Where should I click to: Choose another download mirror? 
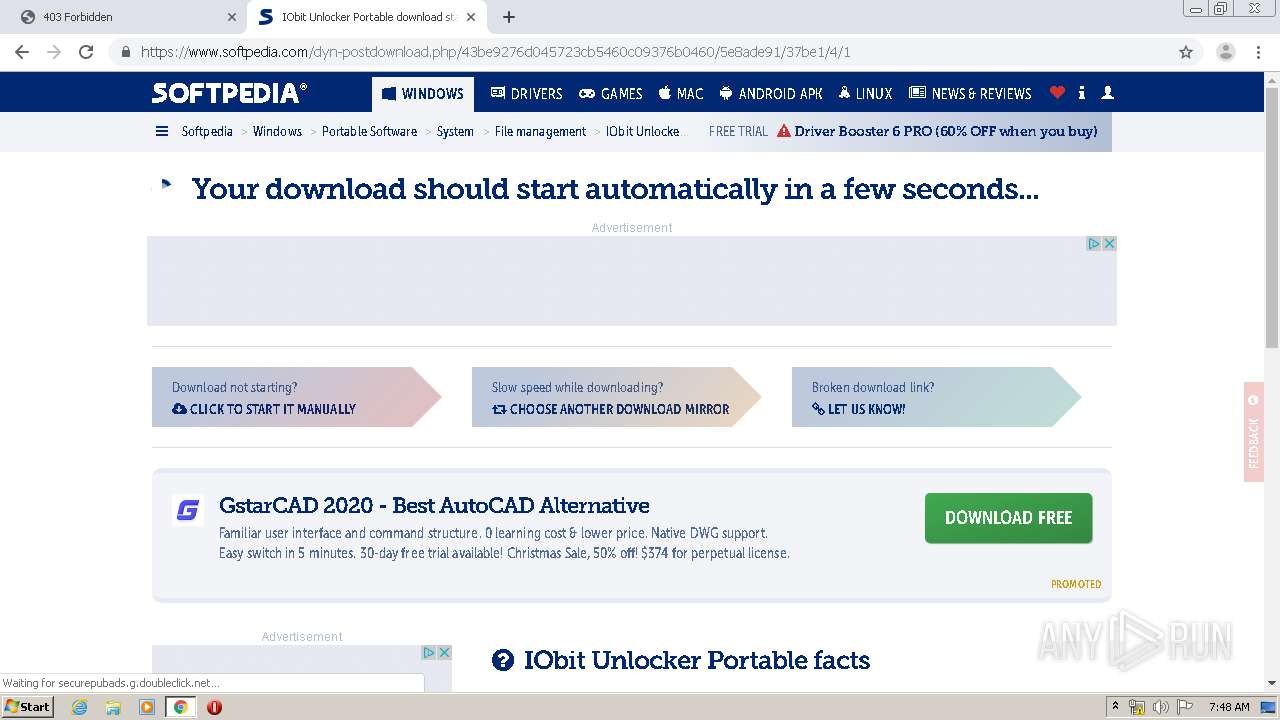click(610, 409)
